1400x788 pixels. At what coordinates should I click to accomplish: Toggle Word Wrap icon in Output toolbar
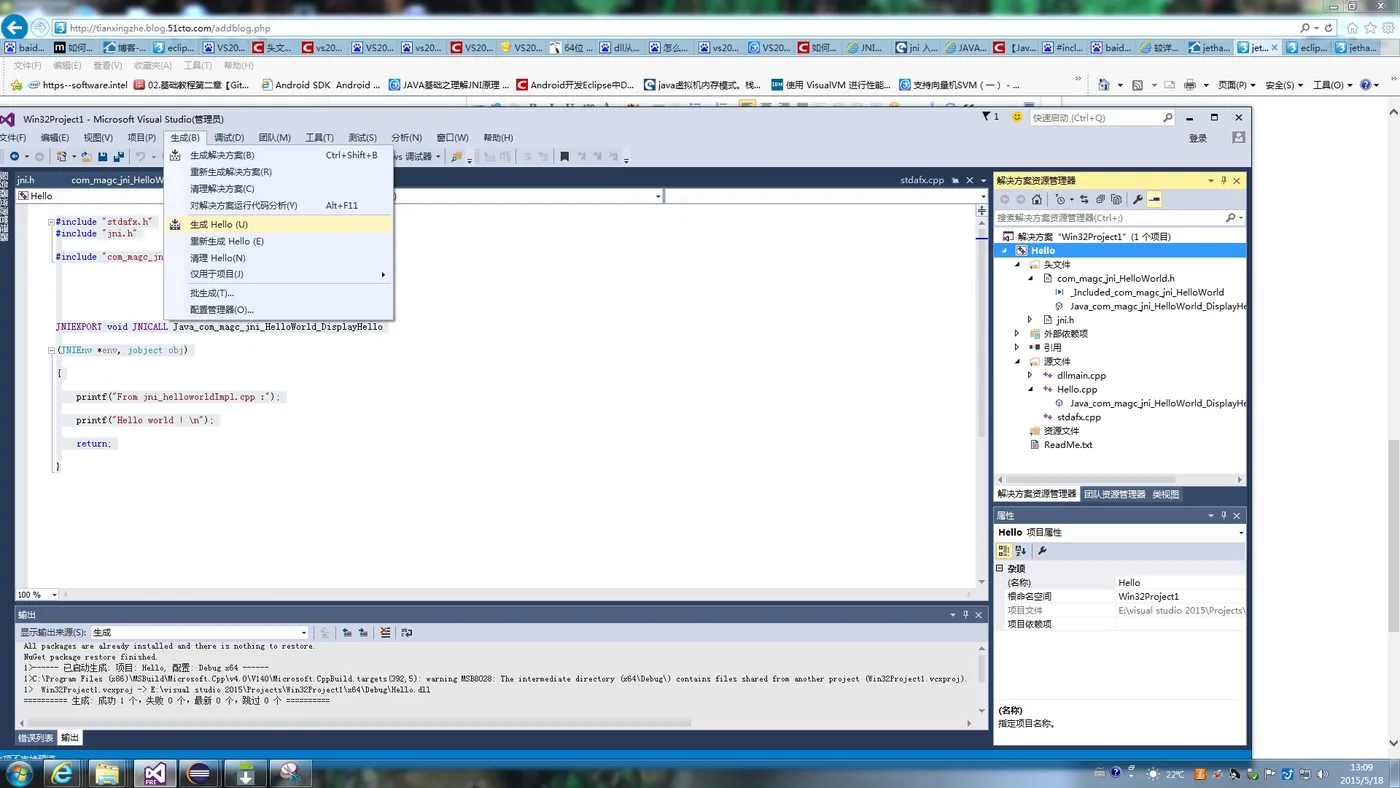406,632
